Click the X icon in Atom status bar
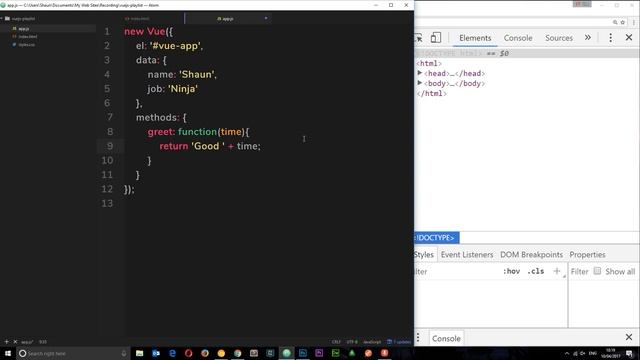Screen dimensions: 640x360 pos(16,342)
